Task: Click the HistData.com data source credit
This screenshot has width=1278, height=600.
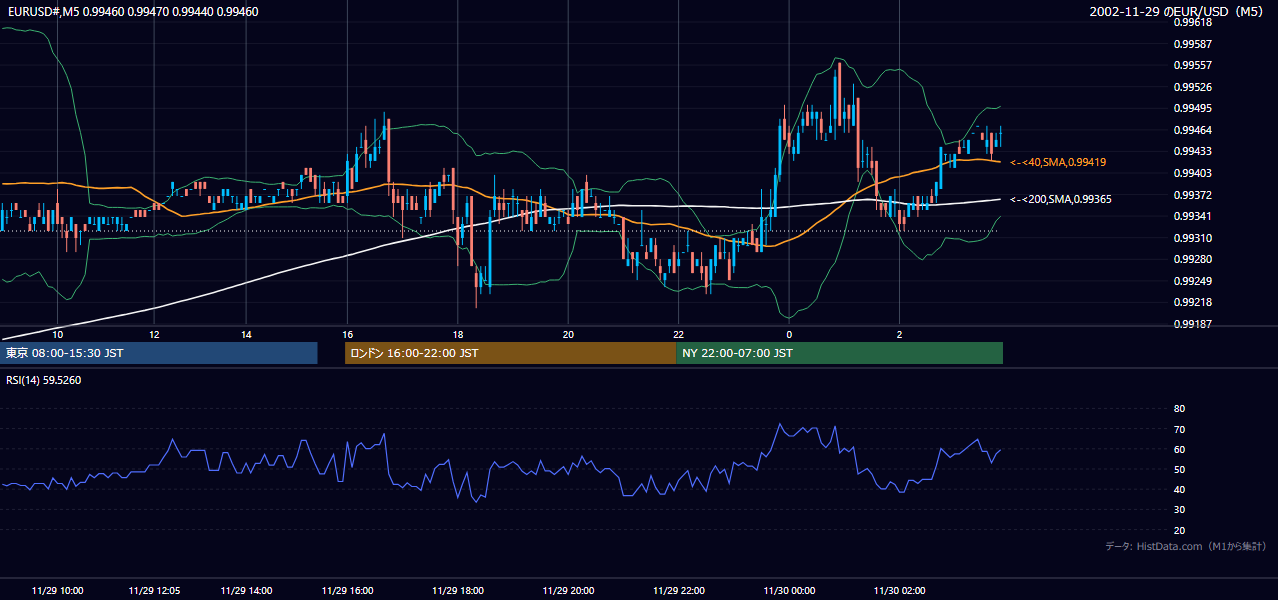Action: (1186, 546)
